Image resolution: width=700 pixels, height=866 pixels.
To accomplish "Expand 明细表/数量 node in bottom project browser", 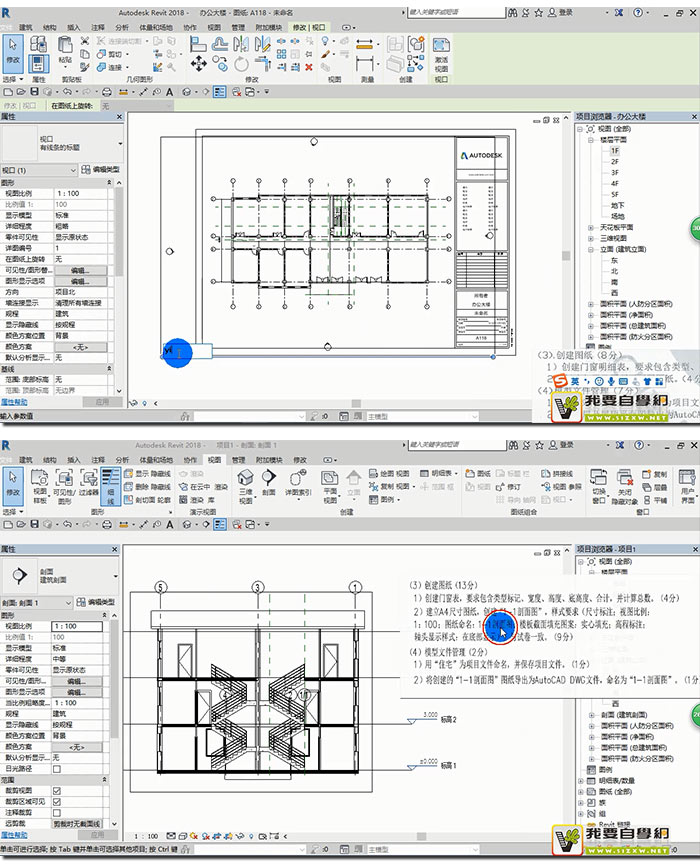I will click(581, 781).
